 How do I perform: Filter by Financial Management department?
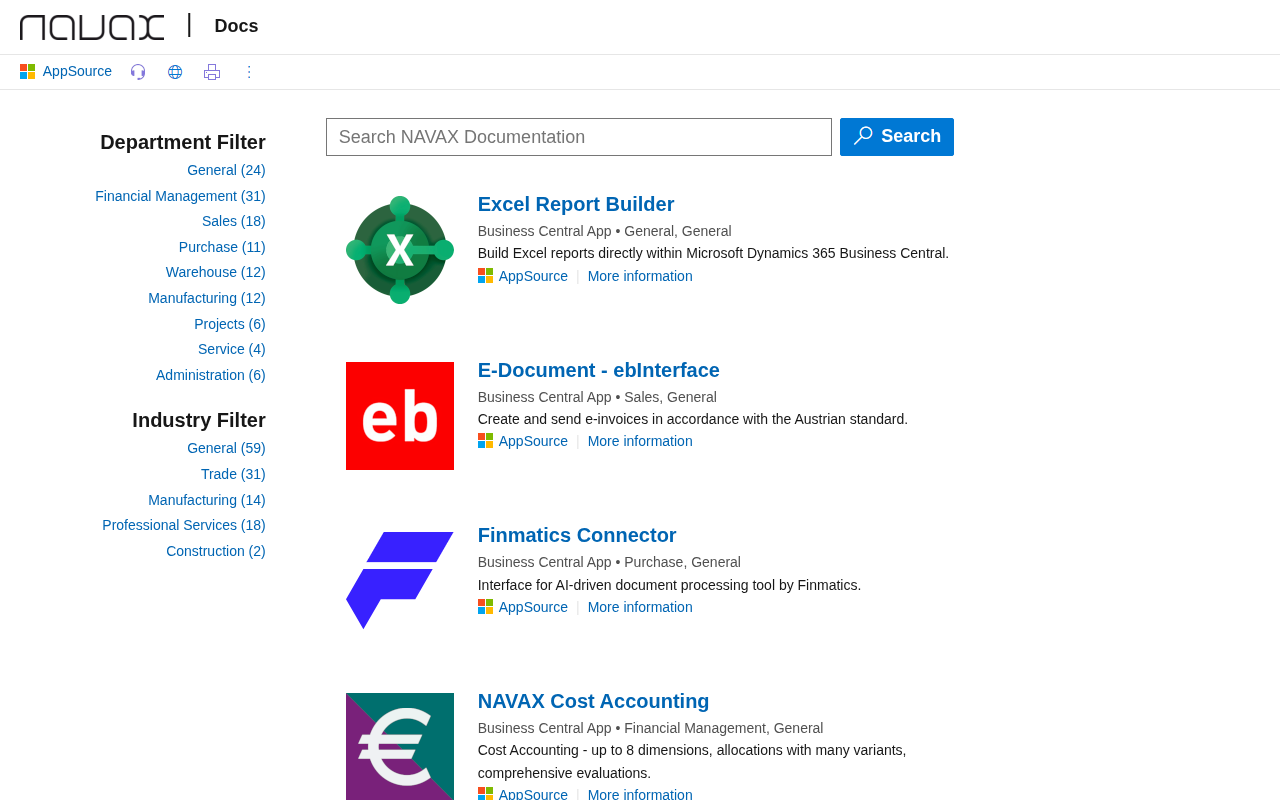tap(180, 196)
